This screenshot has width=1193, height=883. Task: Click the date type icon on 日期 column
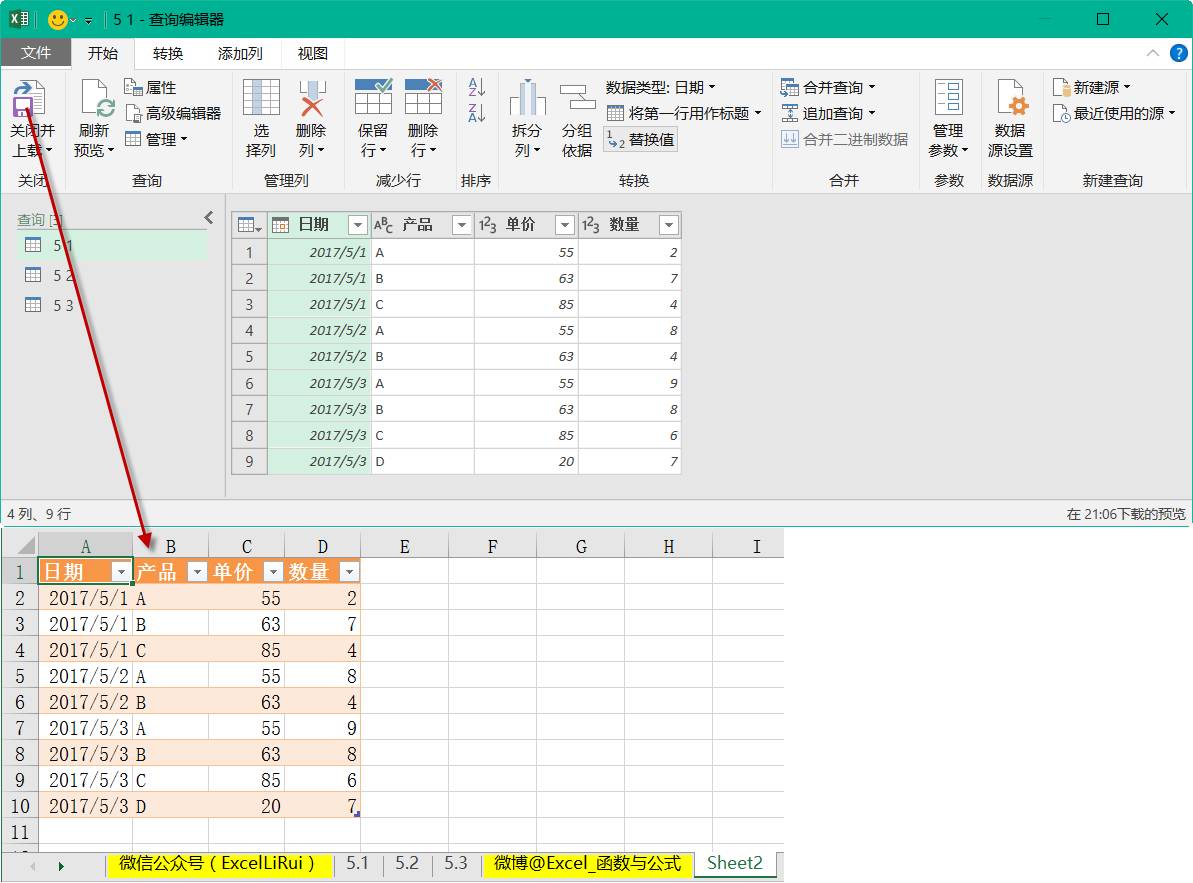coord(280,225)
